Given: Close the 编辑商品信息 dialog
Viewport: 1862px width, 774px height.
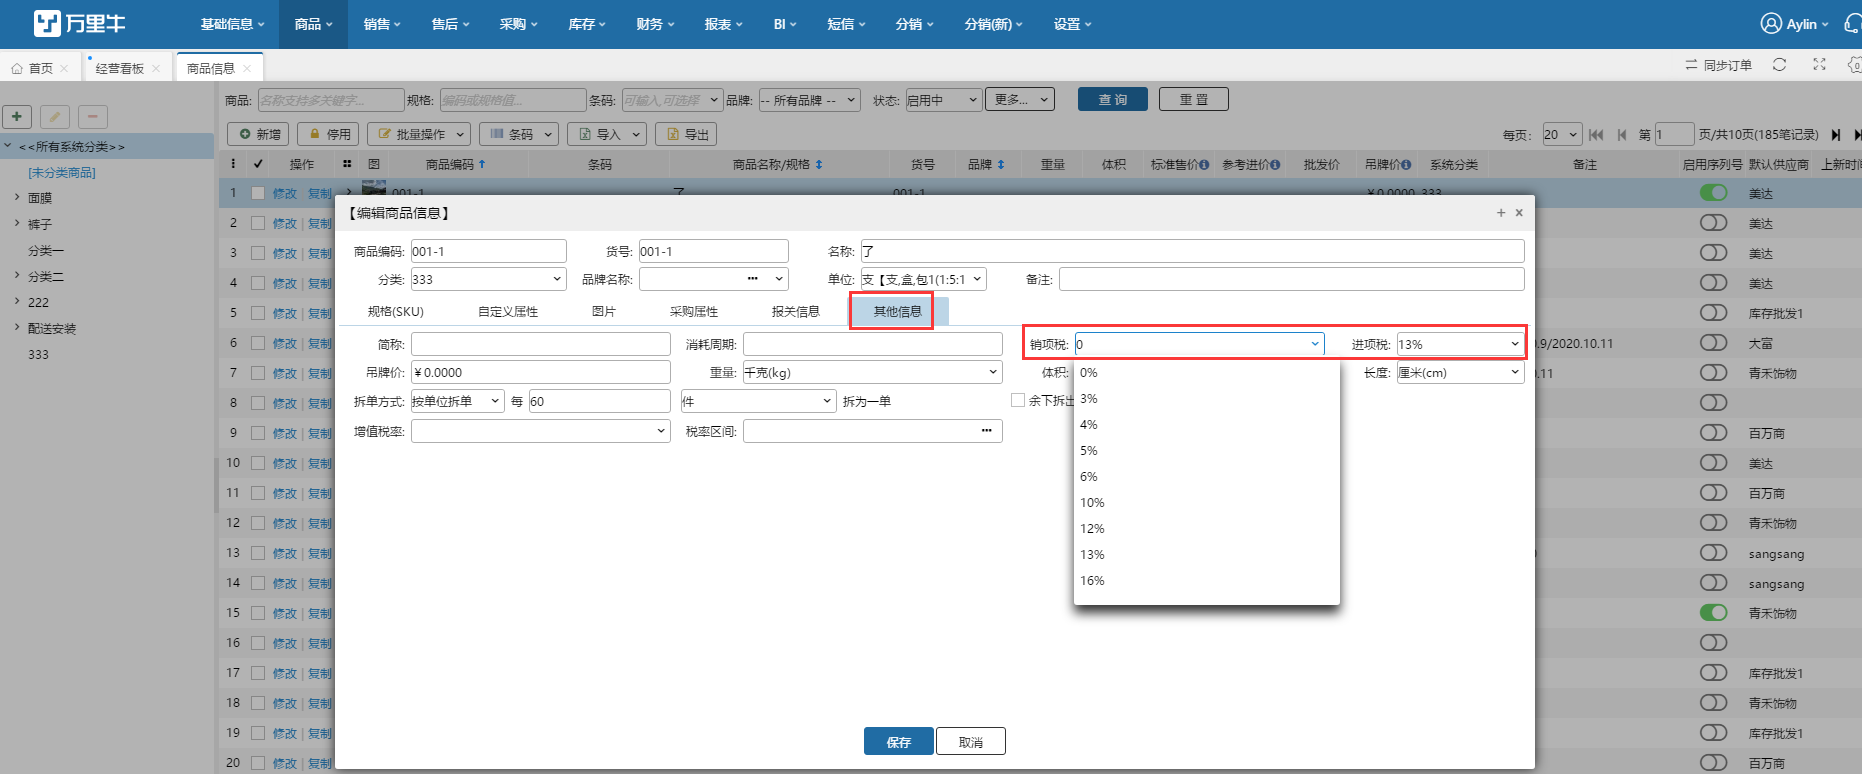Looking at the screenshot, I should (x=1519, y=213).
